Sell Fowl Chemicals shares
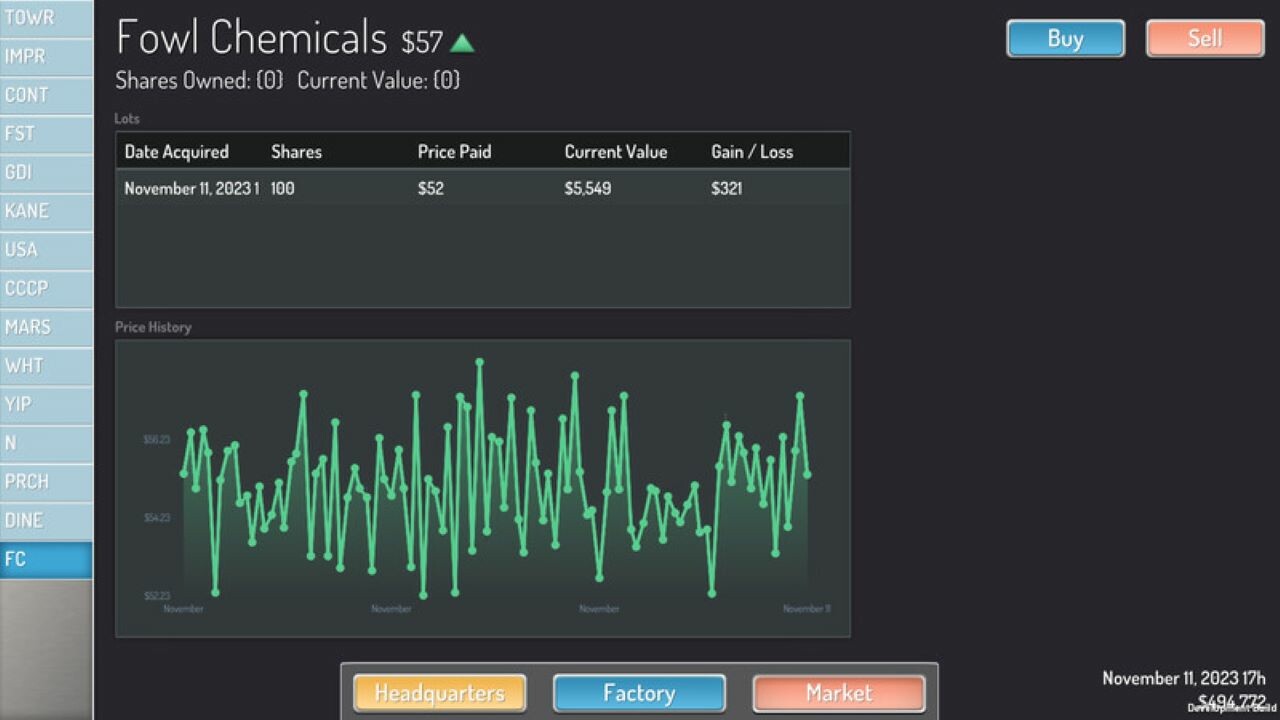This screenshot has height=720, width=1280. pyautogui.click(x=1205, y=39)
